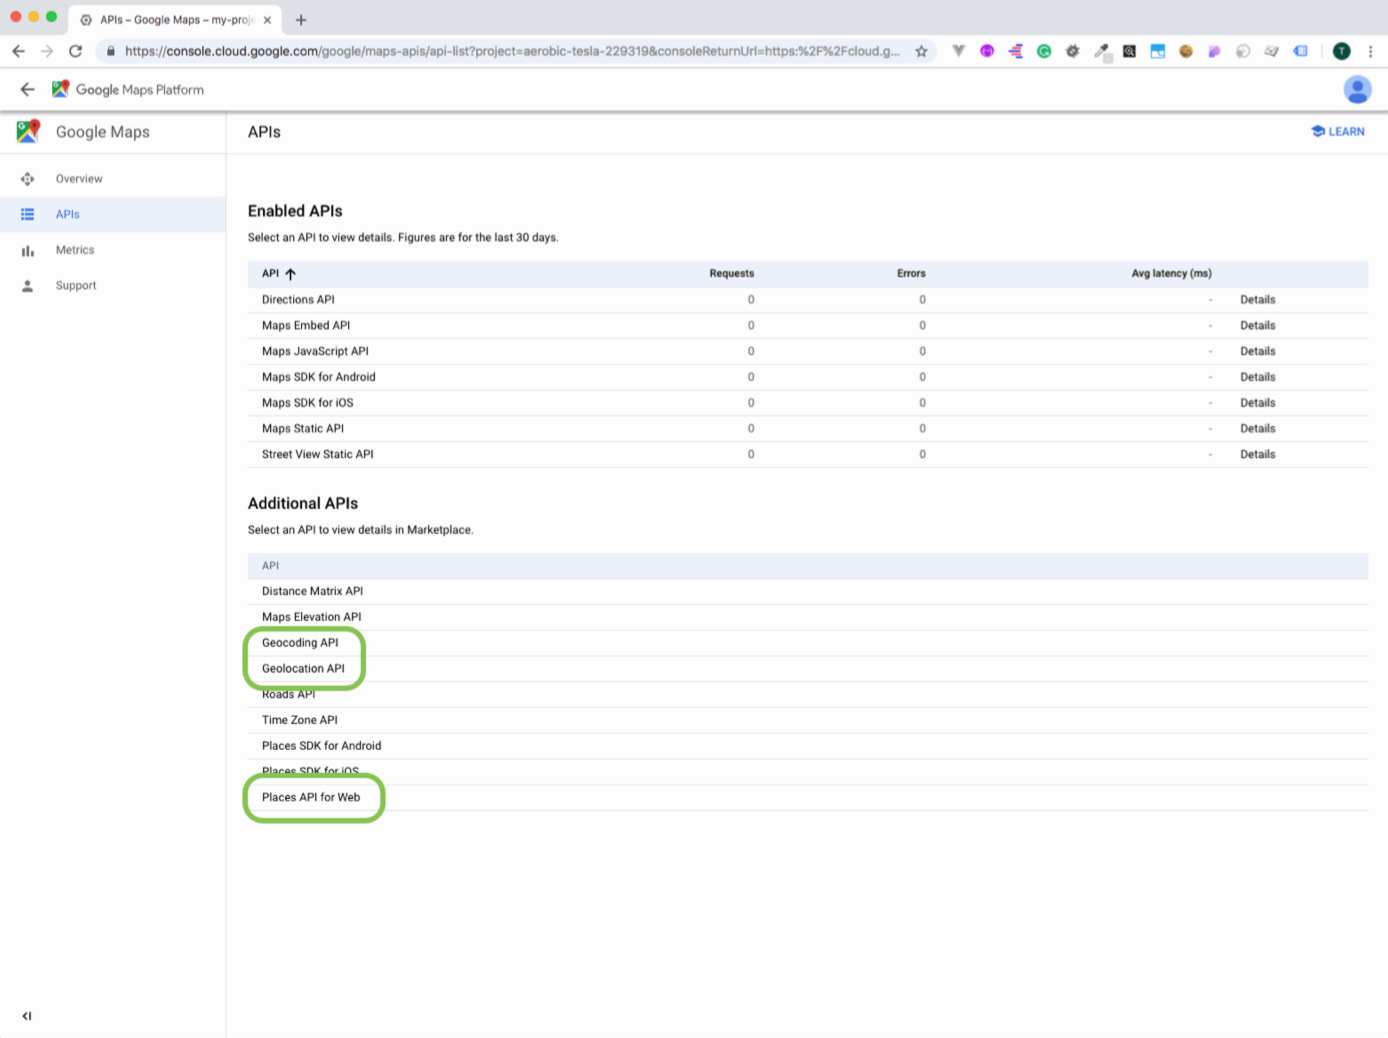Click the Avg latency (ms) column header
This screenshot has height=1038, width=1388.
point(1171,273)
